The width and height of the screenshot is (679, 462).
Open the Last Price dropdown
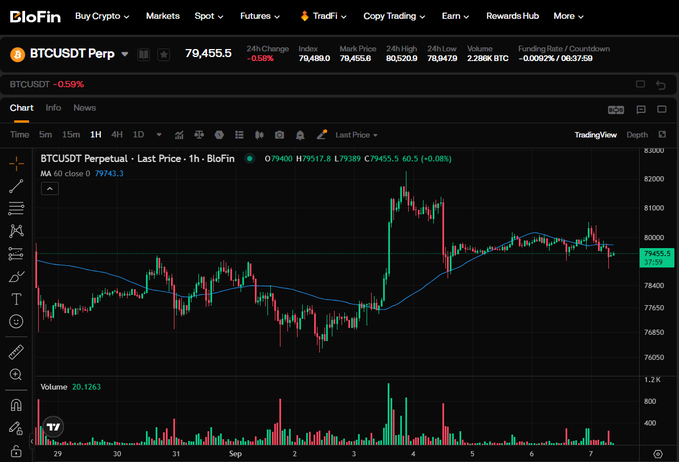[356, 135]
